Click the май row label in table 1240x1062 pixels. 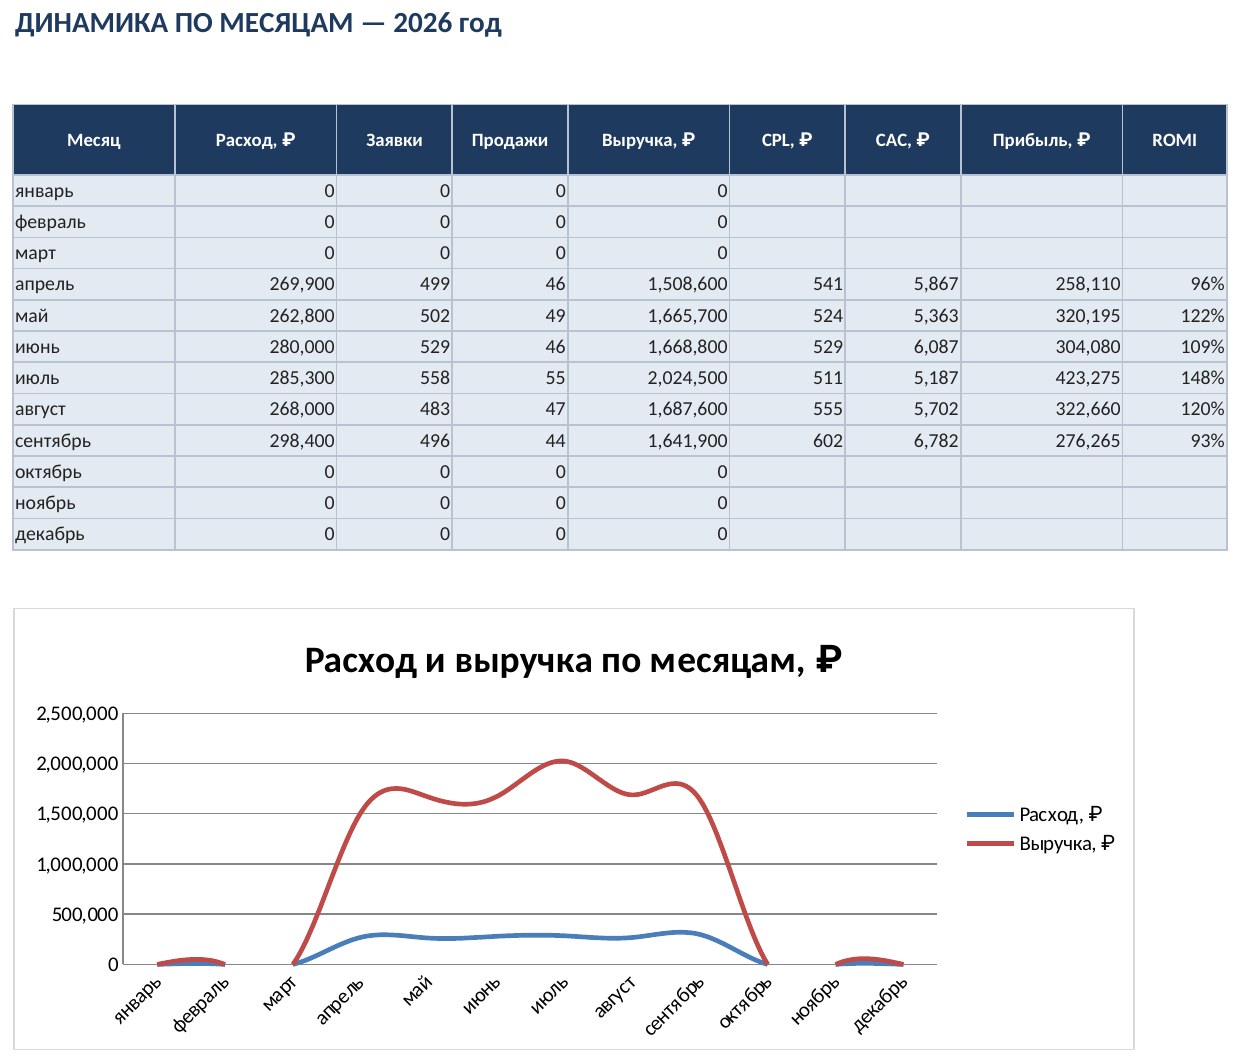94,316
